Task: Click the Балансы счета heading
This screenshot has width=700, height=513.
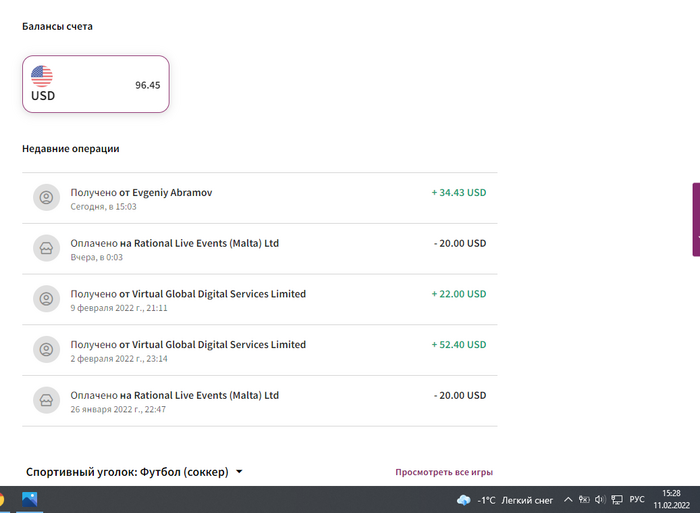Action: point(58,26)
